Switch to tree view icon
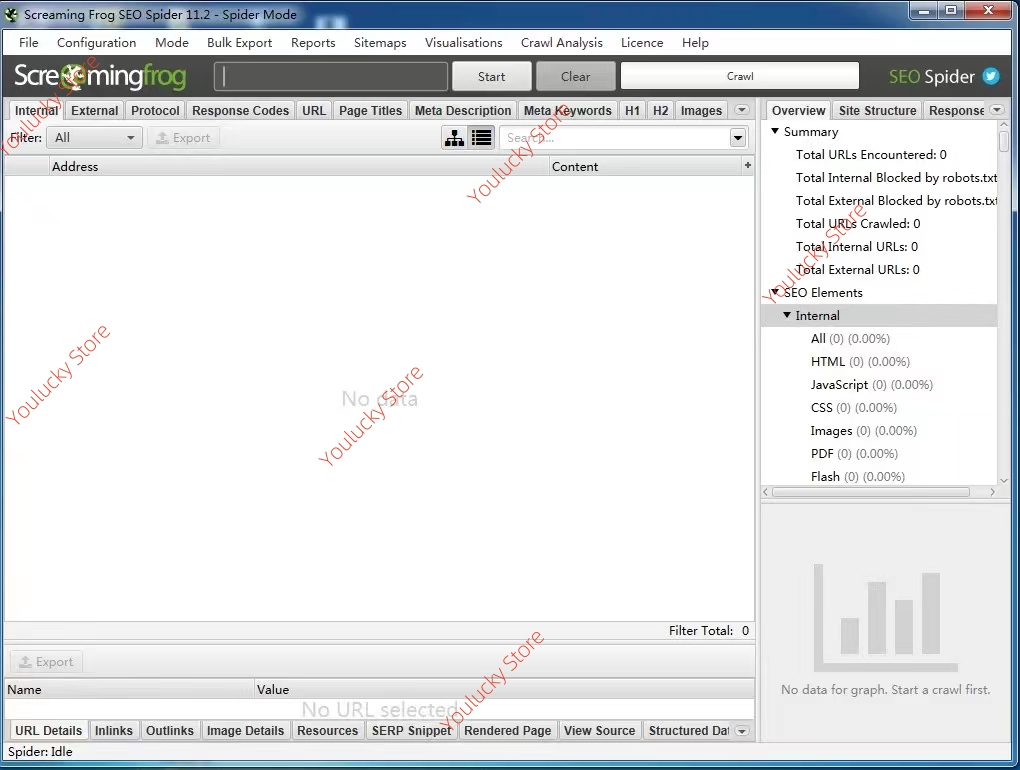Image resolution: width=1020 pixels, height=770 pixels. tap(454, 138)
